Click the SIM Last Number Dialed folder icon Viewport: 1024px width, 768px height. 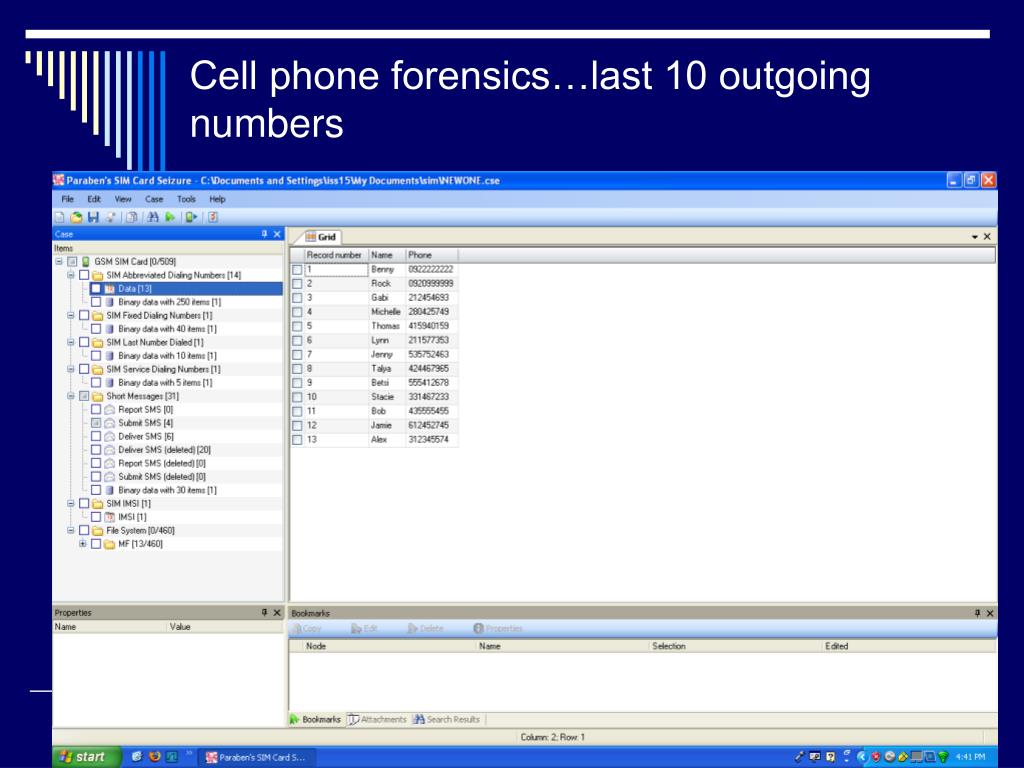(x=98, y=342)
